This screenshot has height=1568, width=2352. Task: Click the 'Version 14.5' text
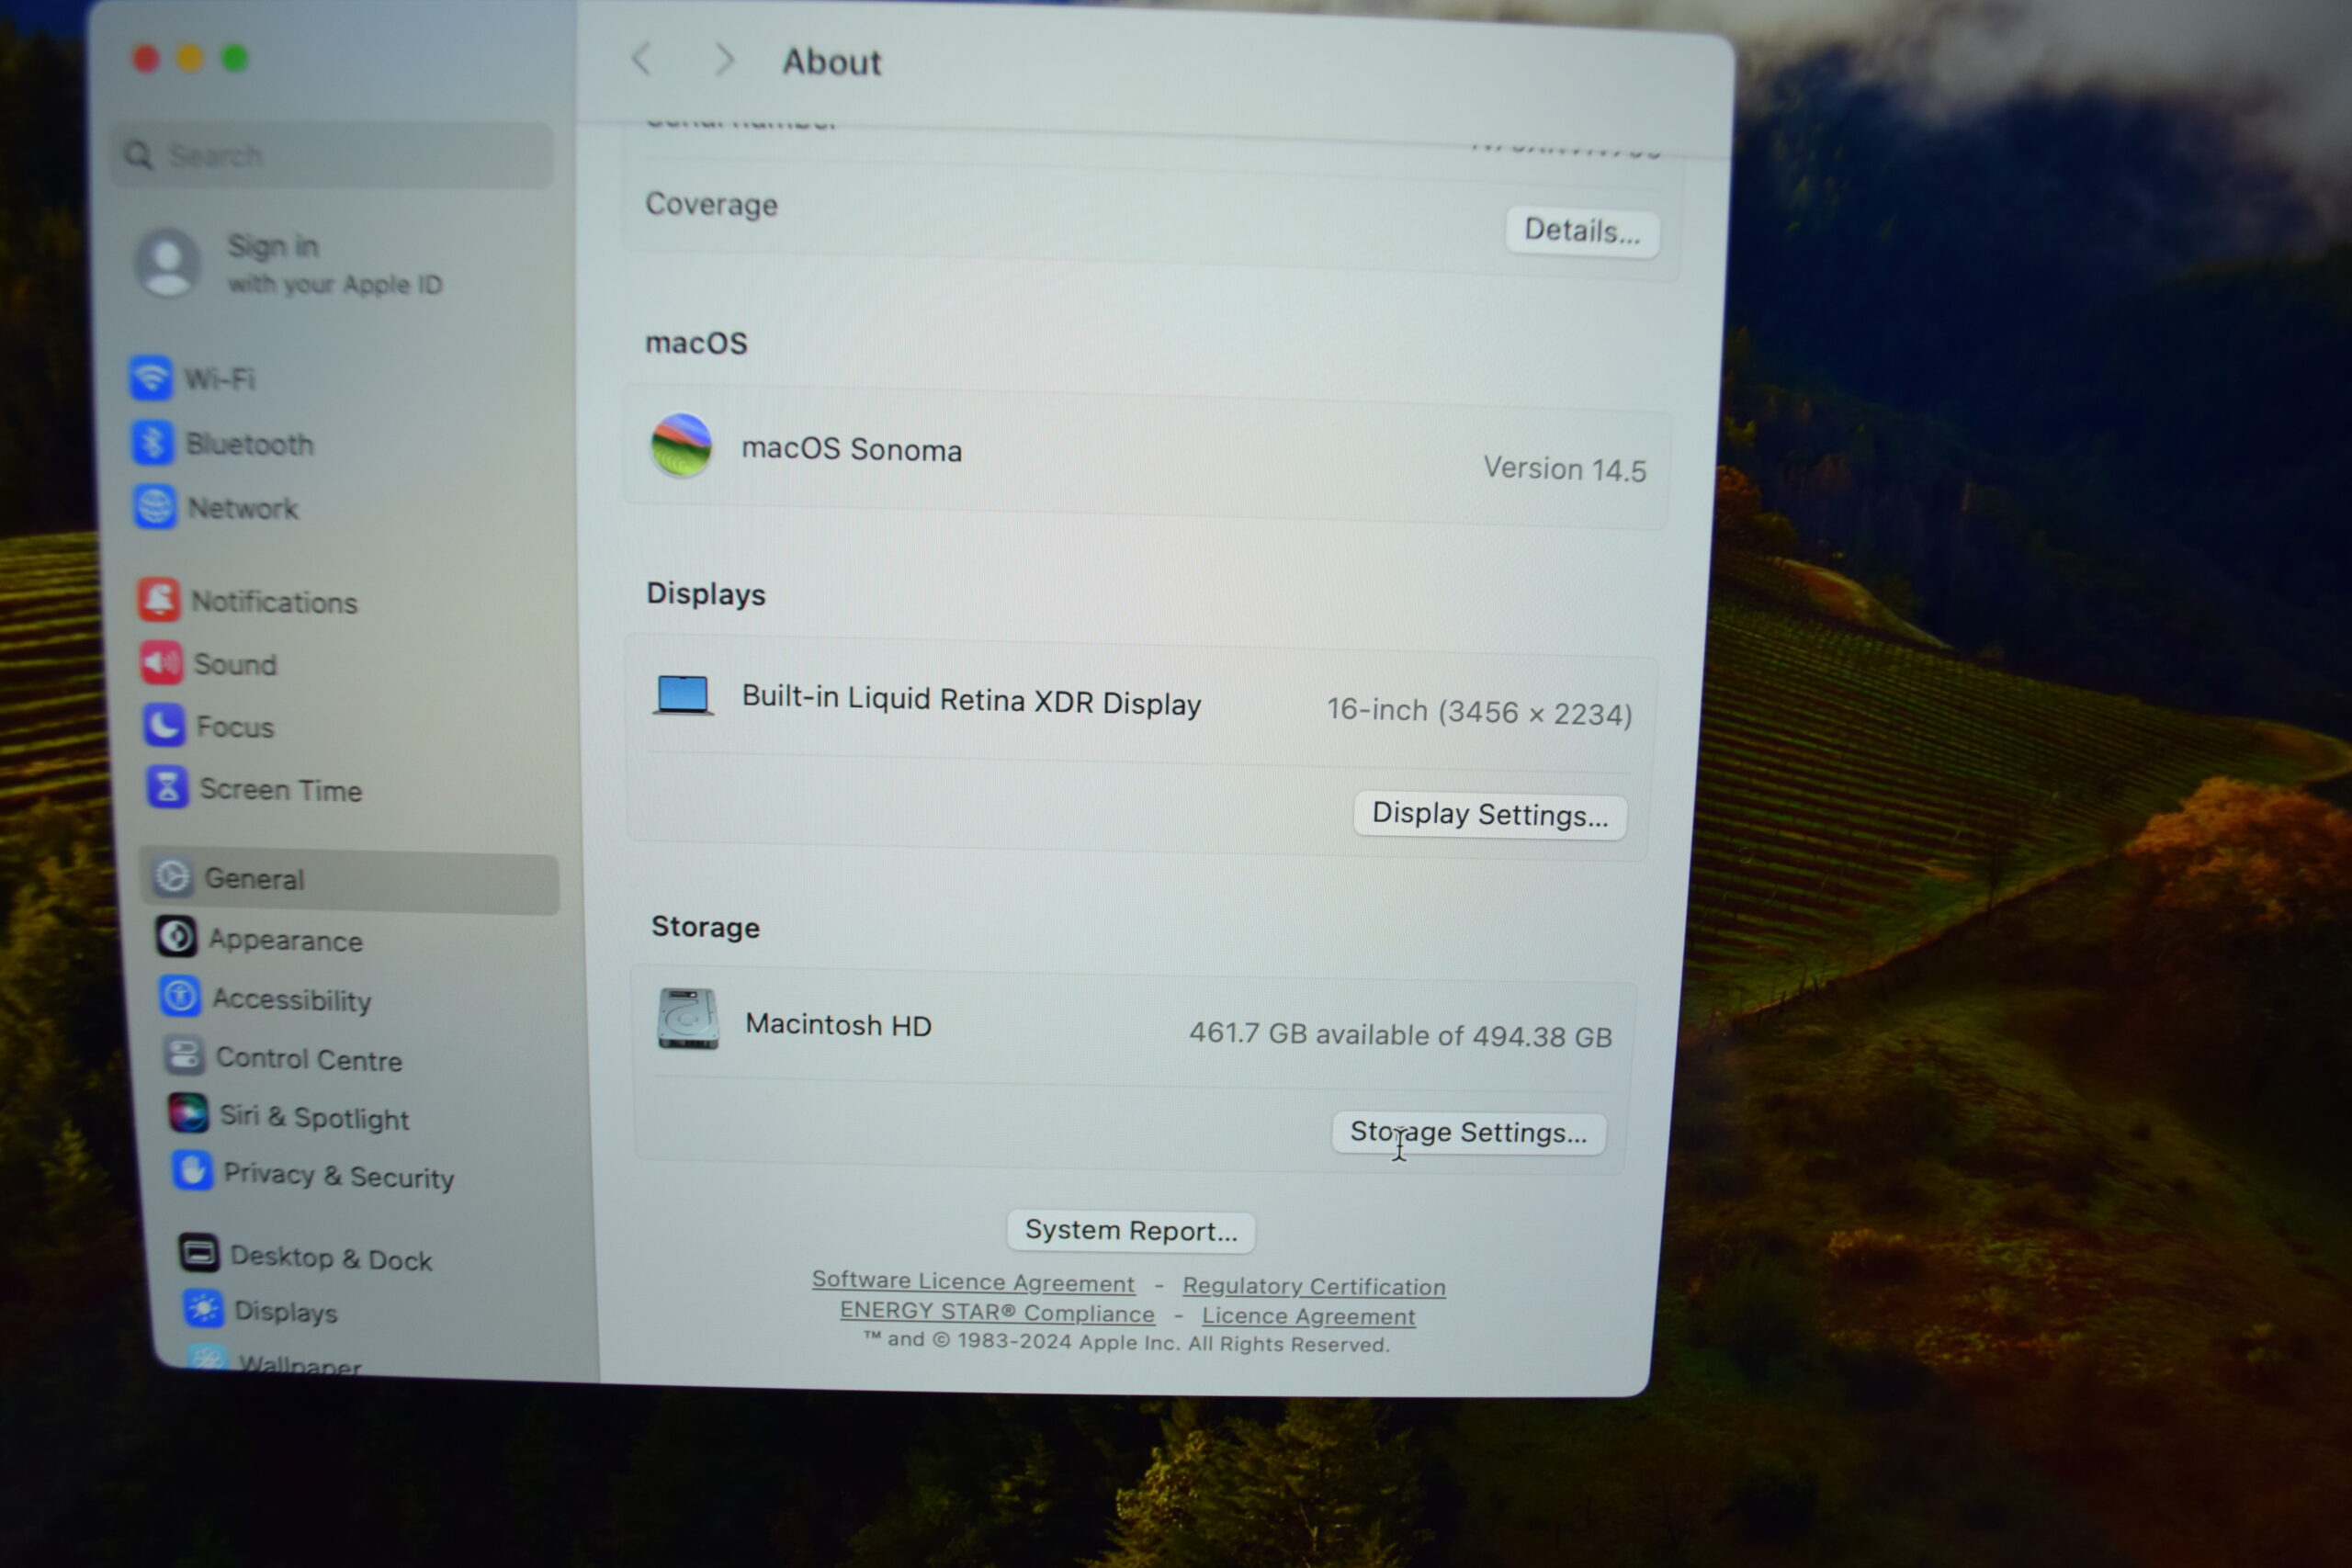(x=1565, y=469)
